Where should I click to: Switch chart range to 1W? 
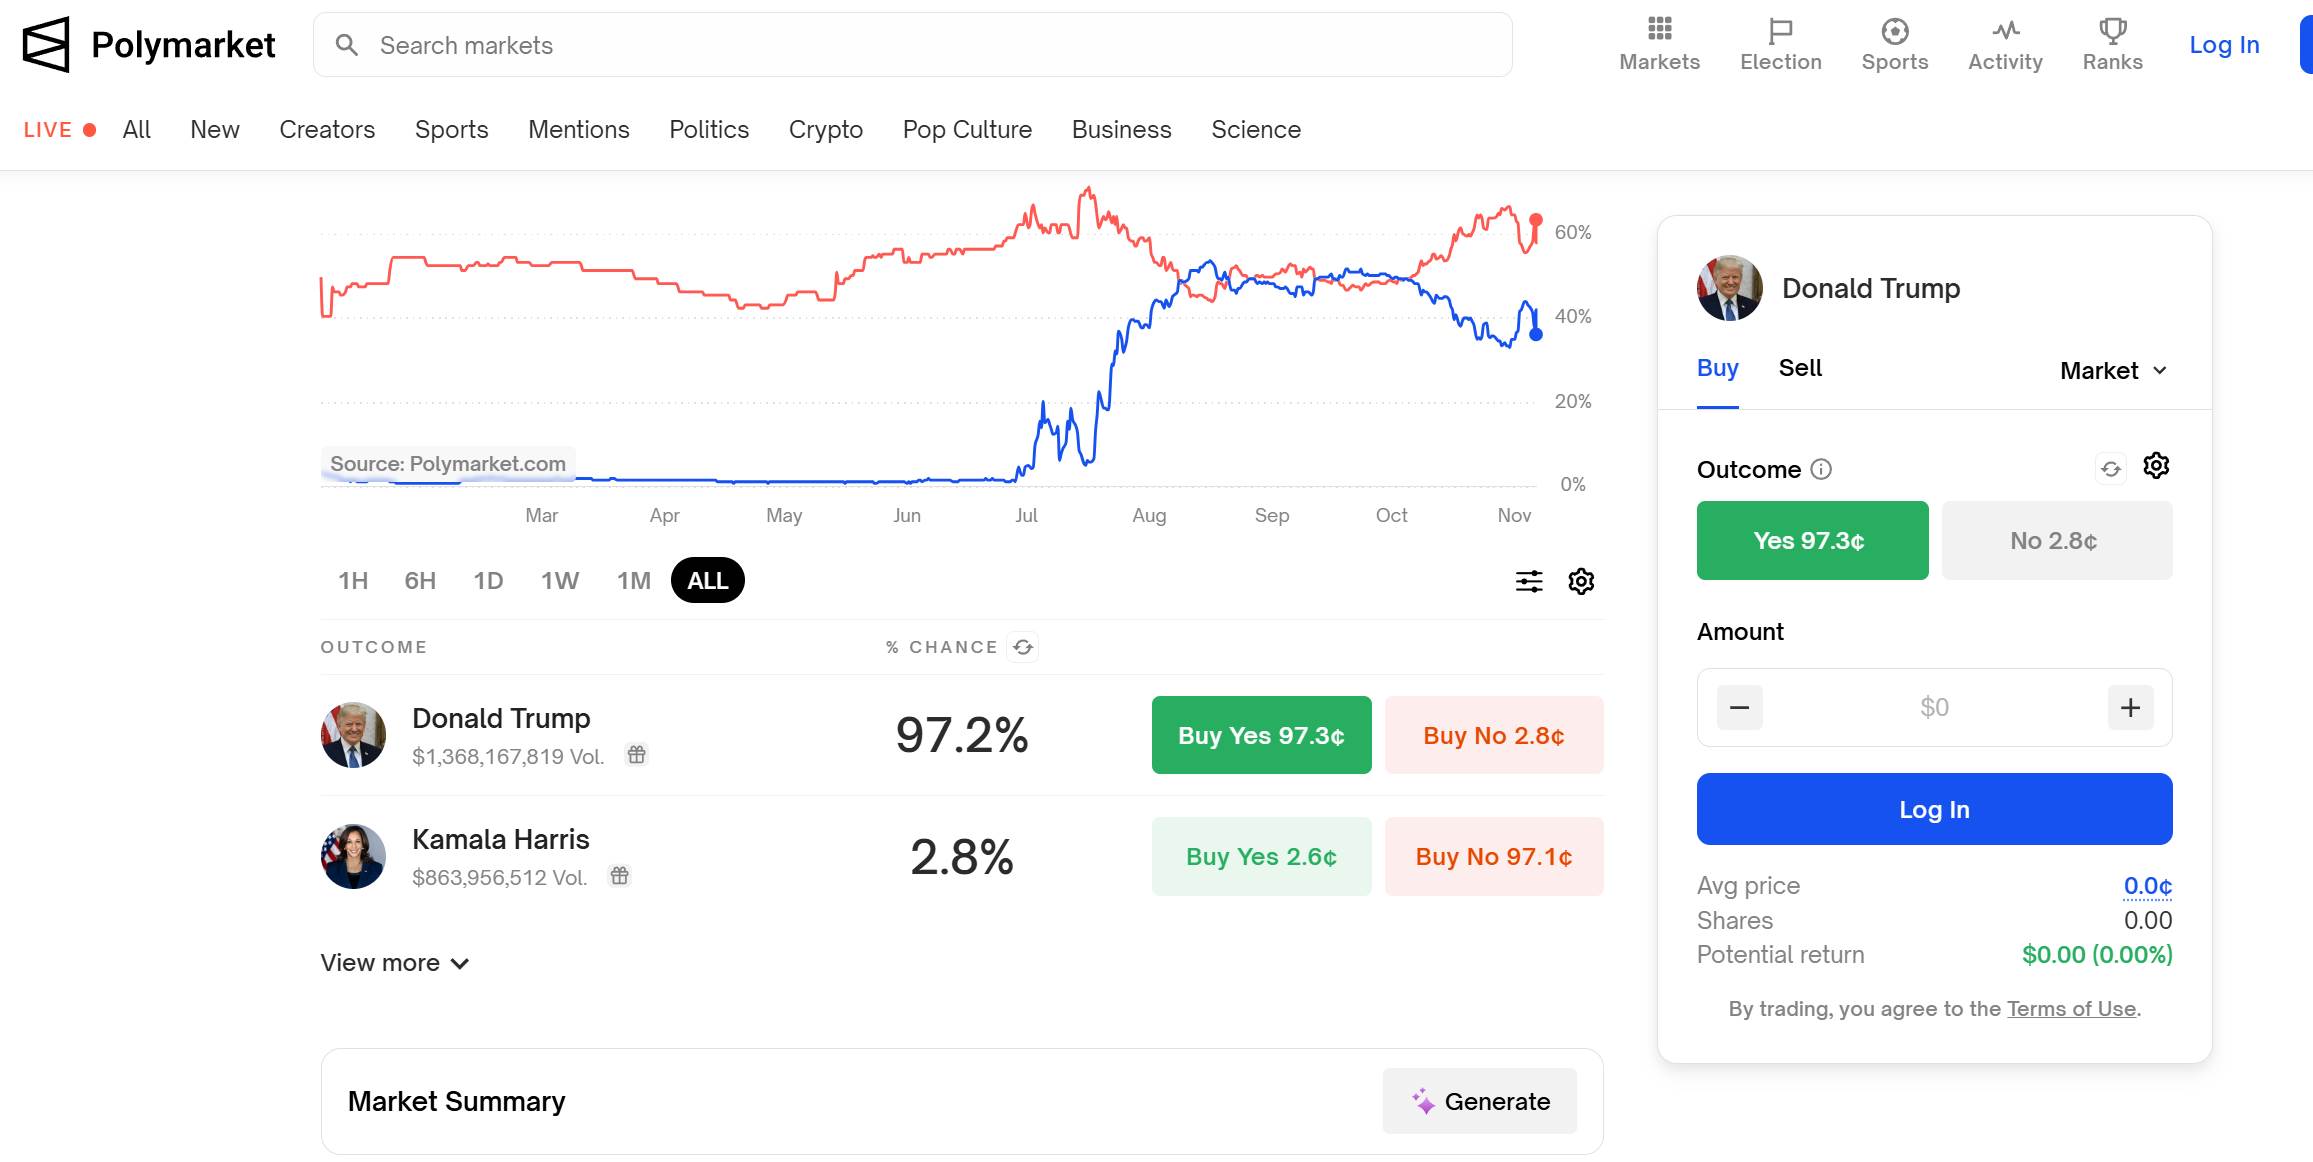(559, 581)
